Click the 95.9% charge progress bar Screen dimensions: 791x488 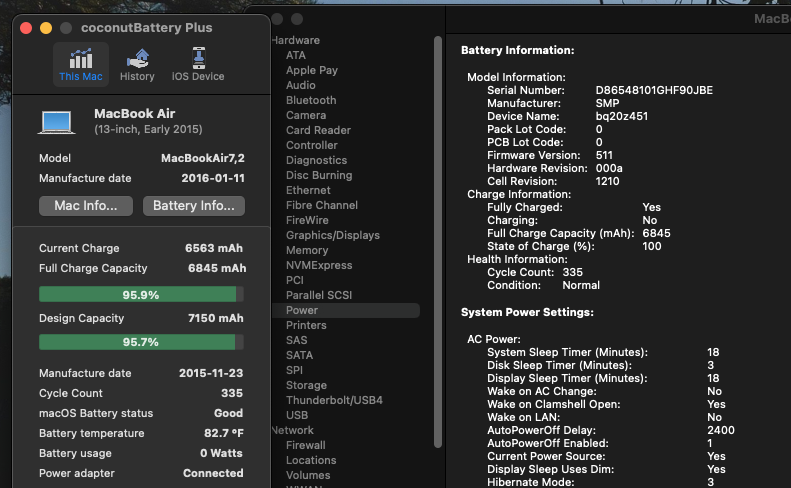point(141,294)
